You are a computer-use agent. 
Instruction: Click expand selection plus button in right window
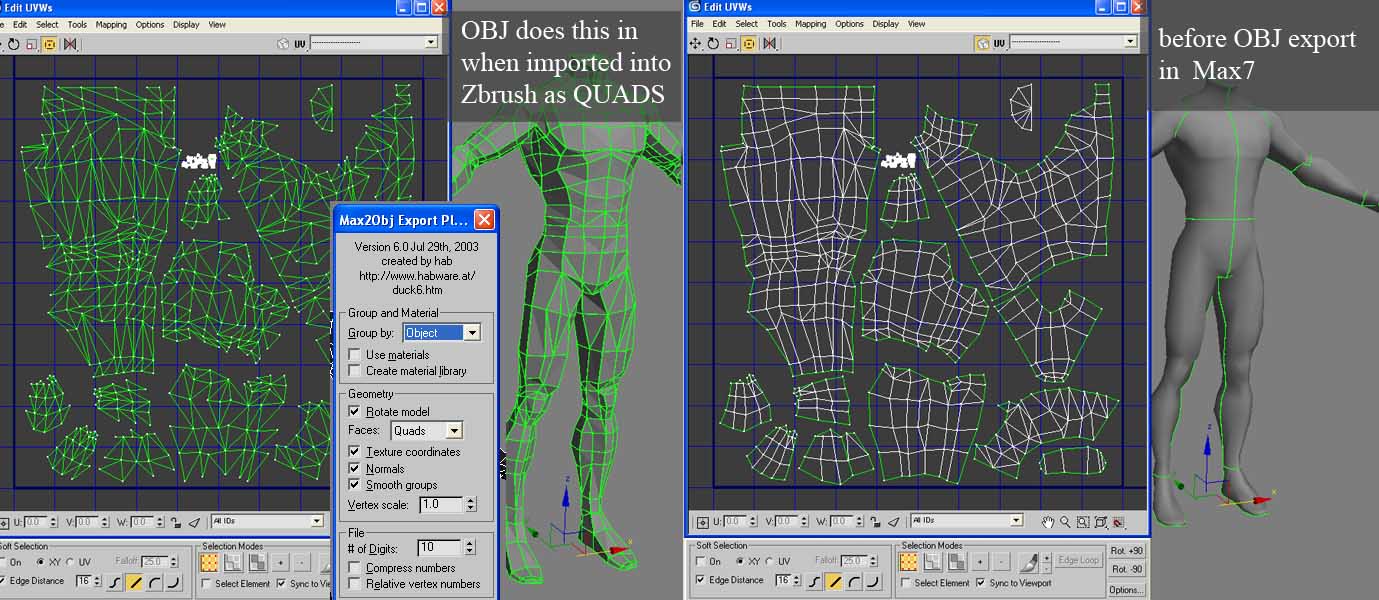pyautogui.click(x=980, y=562)
